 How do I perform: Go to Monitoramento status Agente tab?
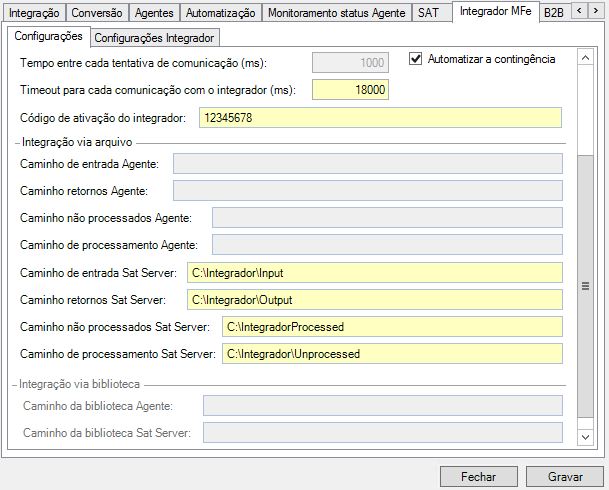pyautogui.click(x=336, y=13)
